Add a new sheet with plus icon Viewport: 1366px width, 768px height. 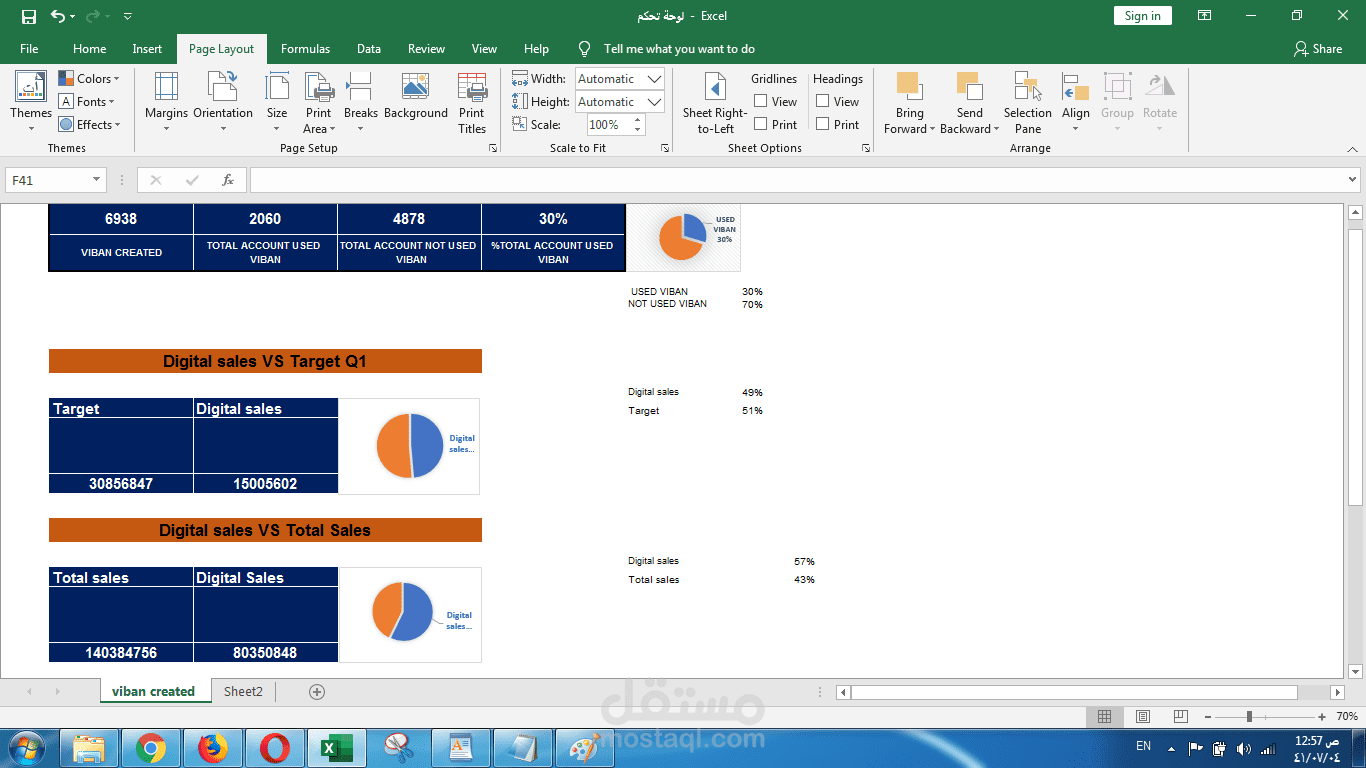317,691
